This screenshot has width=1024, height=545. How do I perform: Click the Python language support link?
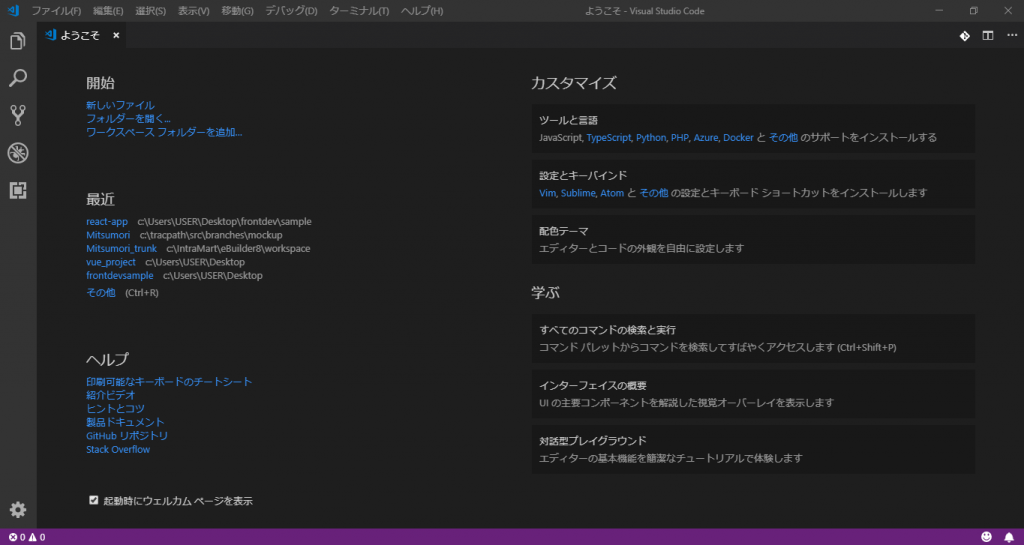[650, 138]
